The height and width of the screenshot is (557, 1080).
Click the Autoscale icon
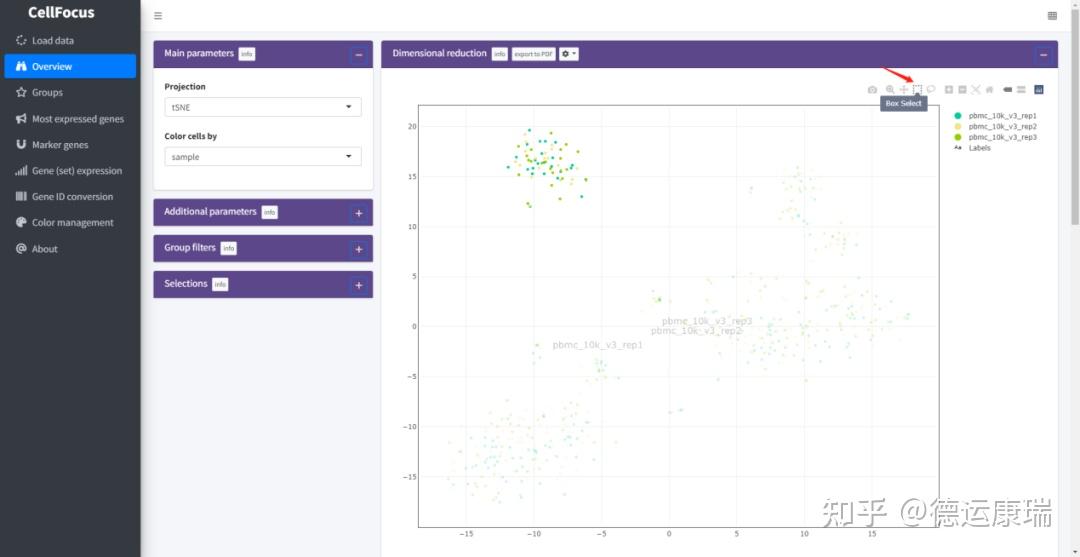975,90
